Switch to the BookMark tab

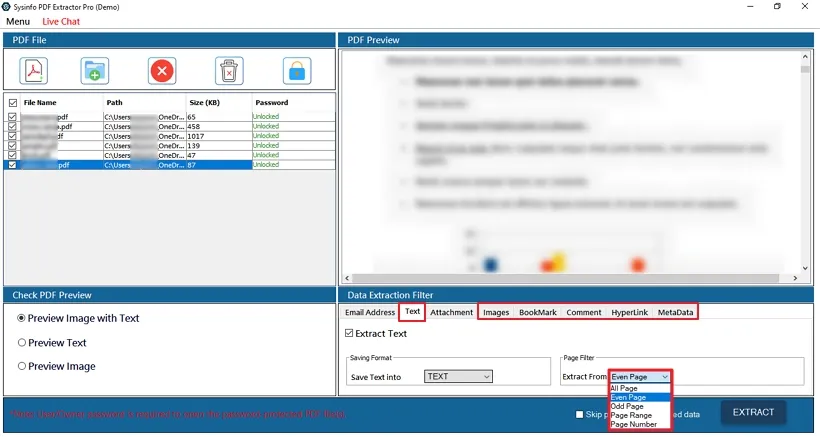pyautogui.click(x=538, y=312)
